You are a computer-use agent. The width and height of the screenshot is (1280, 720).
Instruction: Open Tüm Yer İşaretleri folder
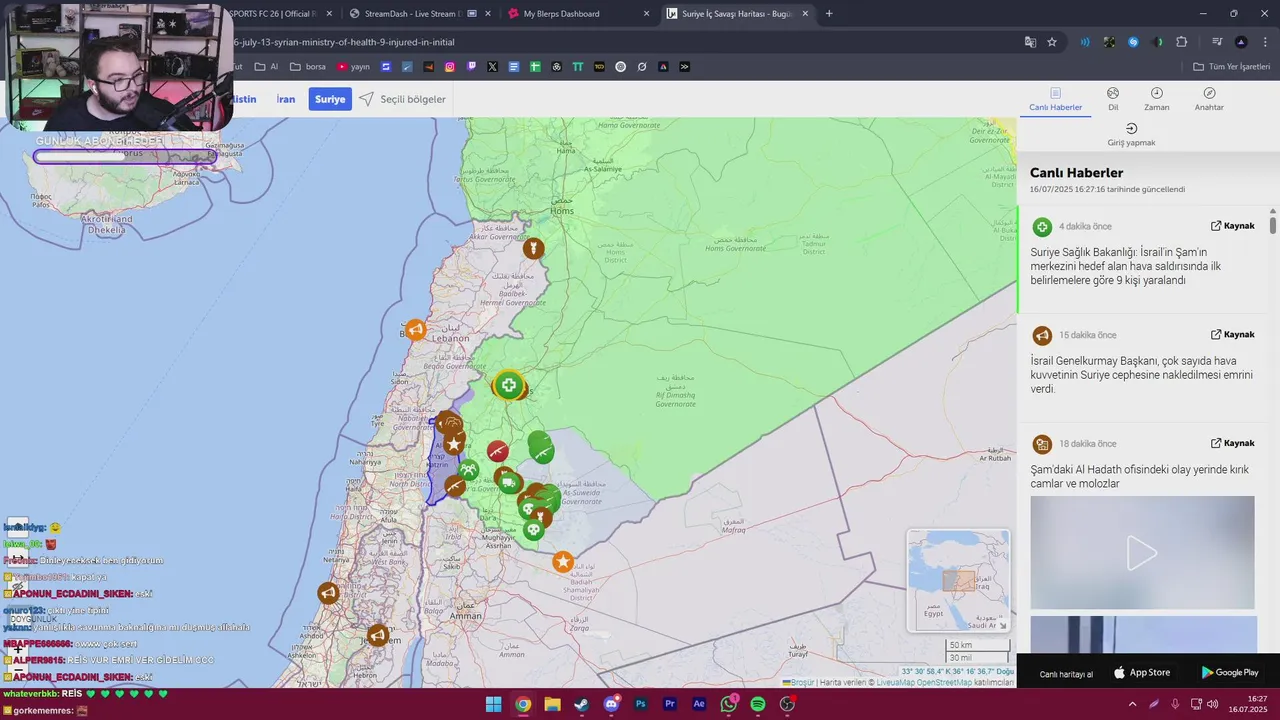point(1232,67)
